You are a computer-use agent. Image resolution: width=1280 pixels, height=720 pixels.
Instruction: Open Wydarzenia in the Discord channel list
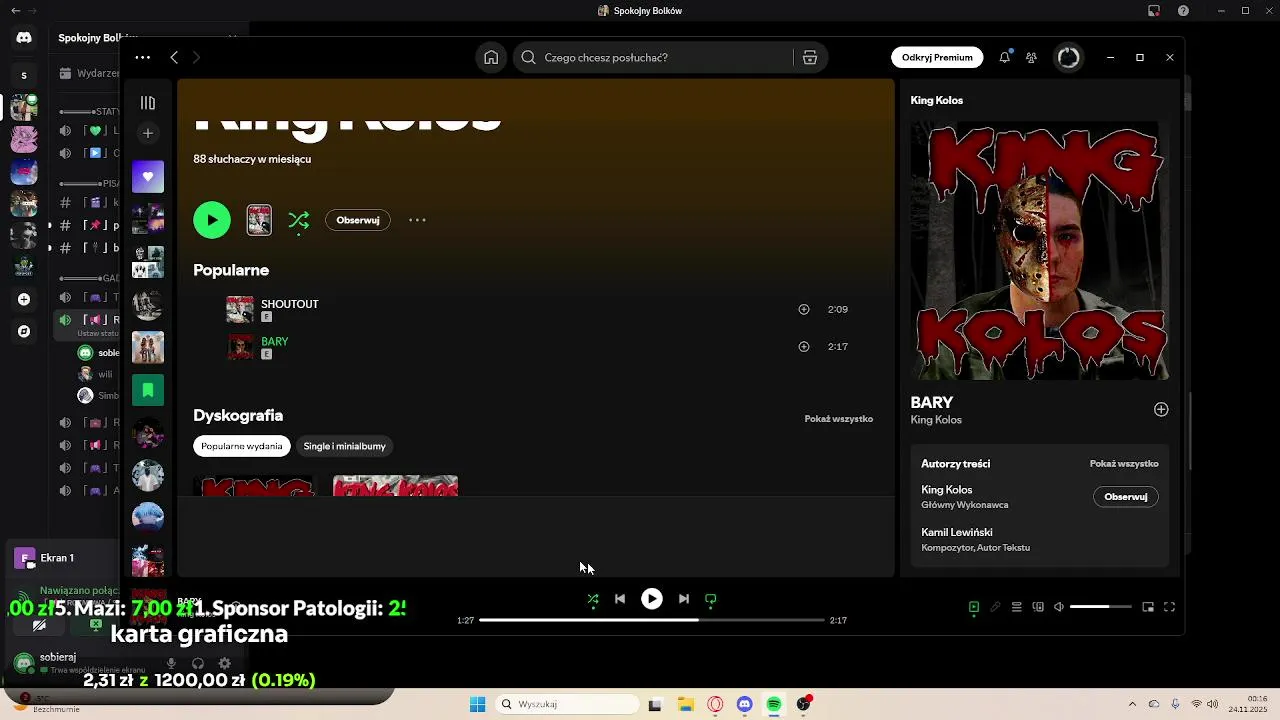[90, 73]
